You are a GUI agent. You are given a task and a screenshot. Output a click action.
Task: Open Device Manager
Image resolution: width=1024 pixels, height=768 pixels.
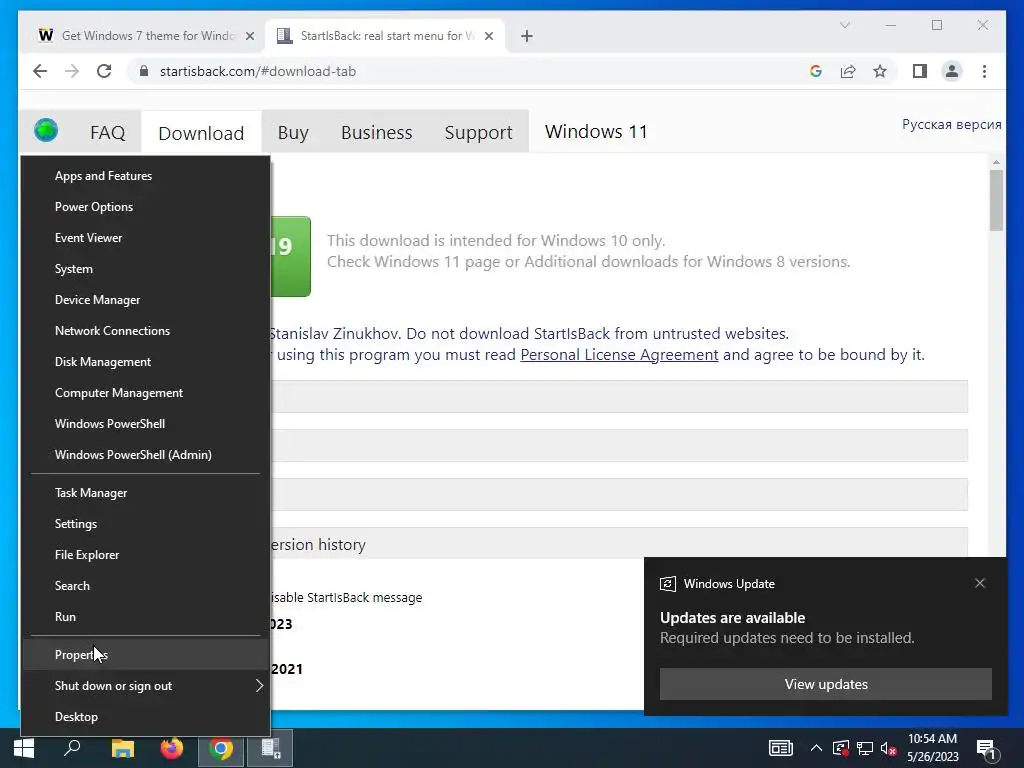[146, 300]
